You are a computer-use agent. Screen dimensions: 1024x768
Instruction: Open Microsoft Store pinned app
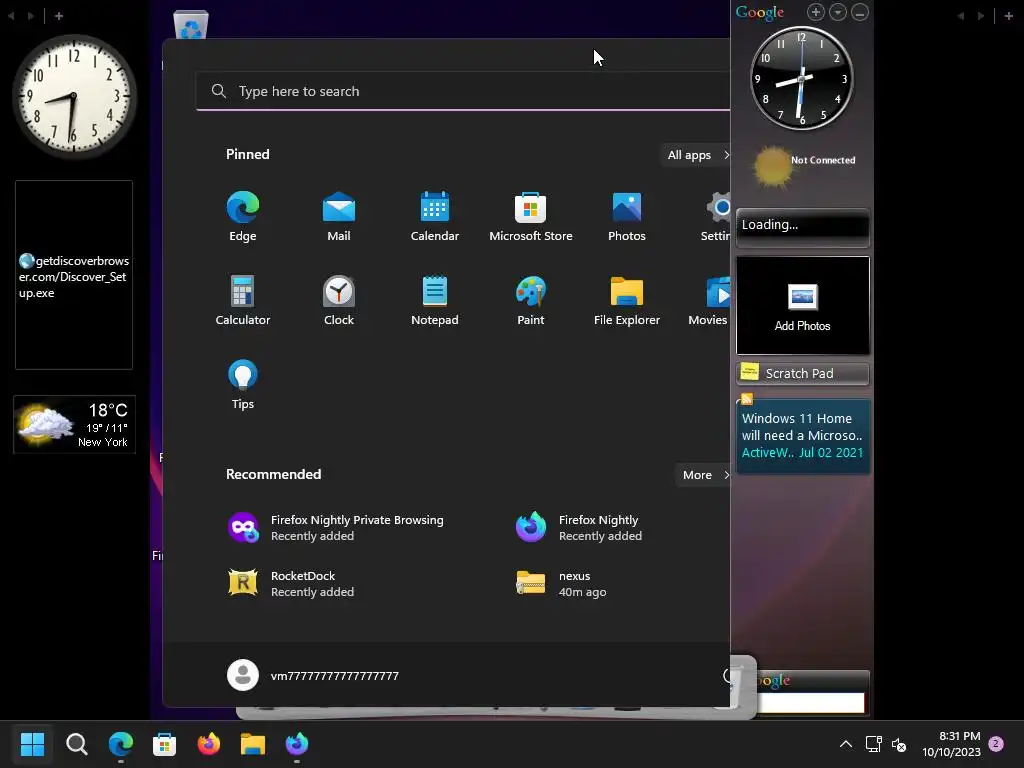point(531,217)
